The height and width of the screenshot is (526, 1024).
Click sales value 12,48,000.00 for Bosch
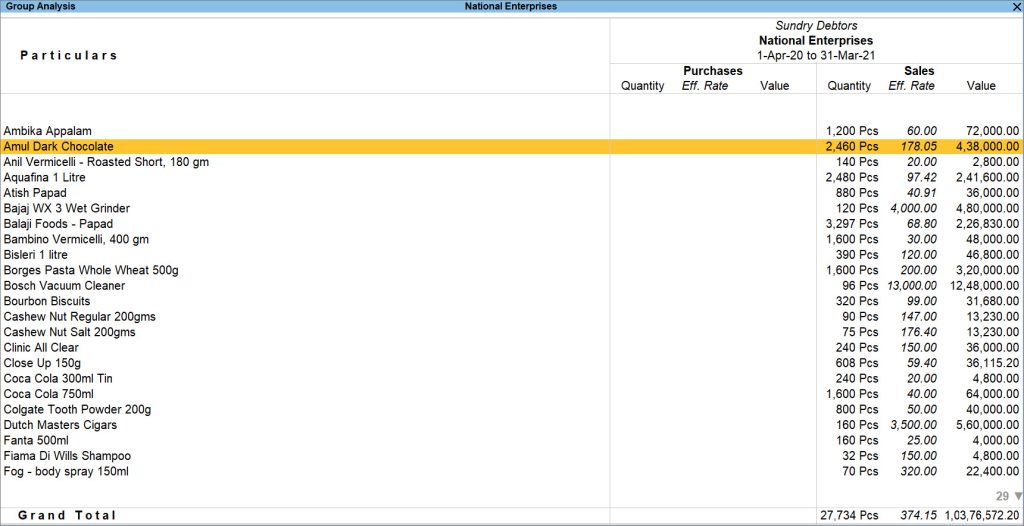(x=984, y=286)
